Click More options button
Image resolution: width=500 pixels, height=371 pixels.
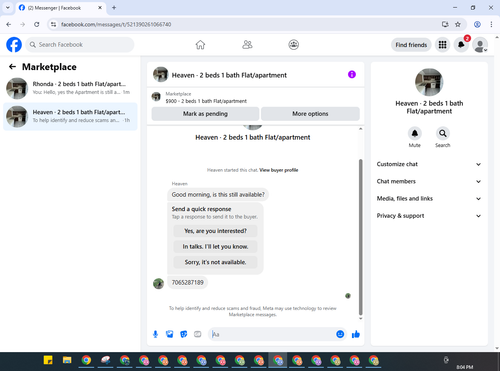pos(310,114)
